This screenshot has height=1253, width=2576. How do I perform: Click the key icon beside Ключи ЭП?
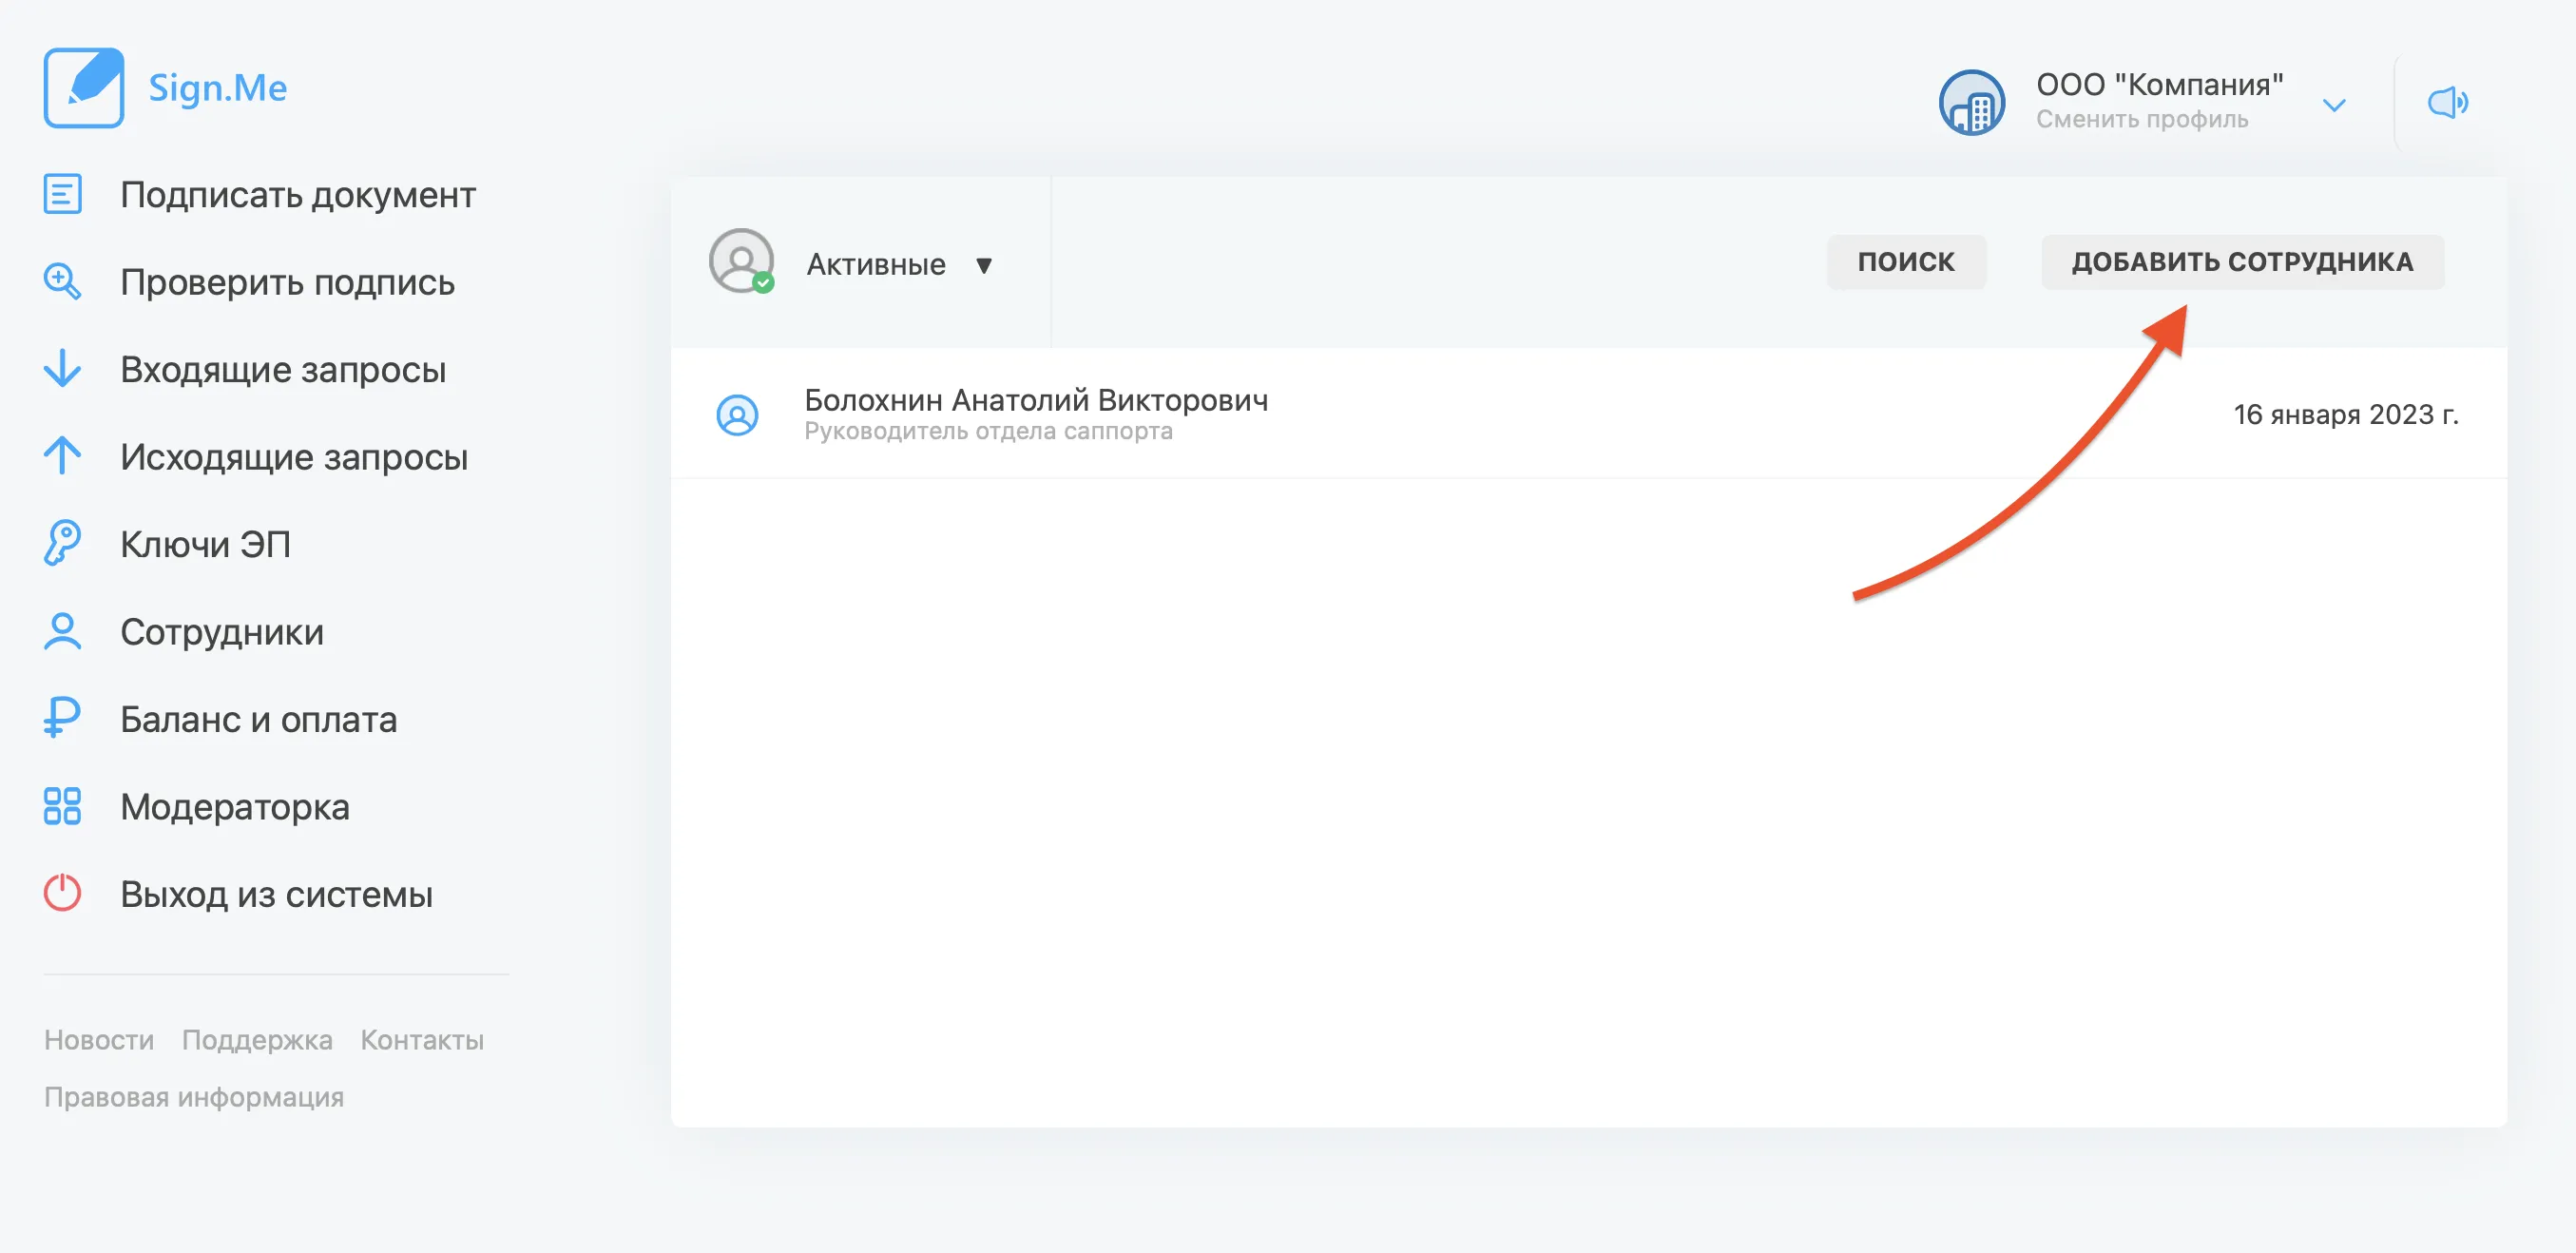(62, 543)
